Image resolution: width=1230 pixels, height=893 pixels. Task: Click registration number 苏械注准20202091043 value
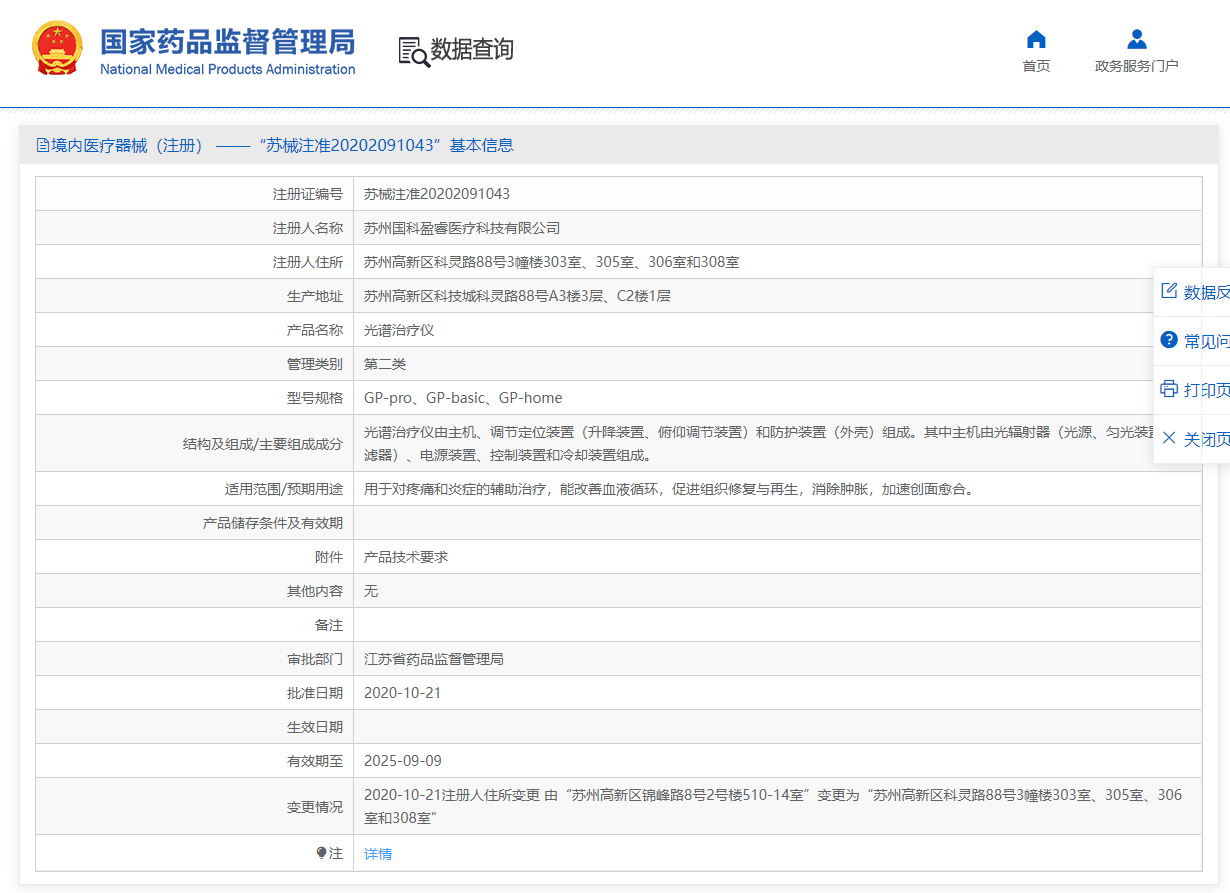[x=437, y=194]
